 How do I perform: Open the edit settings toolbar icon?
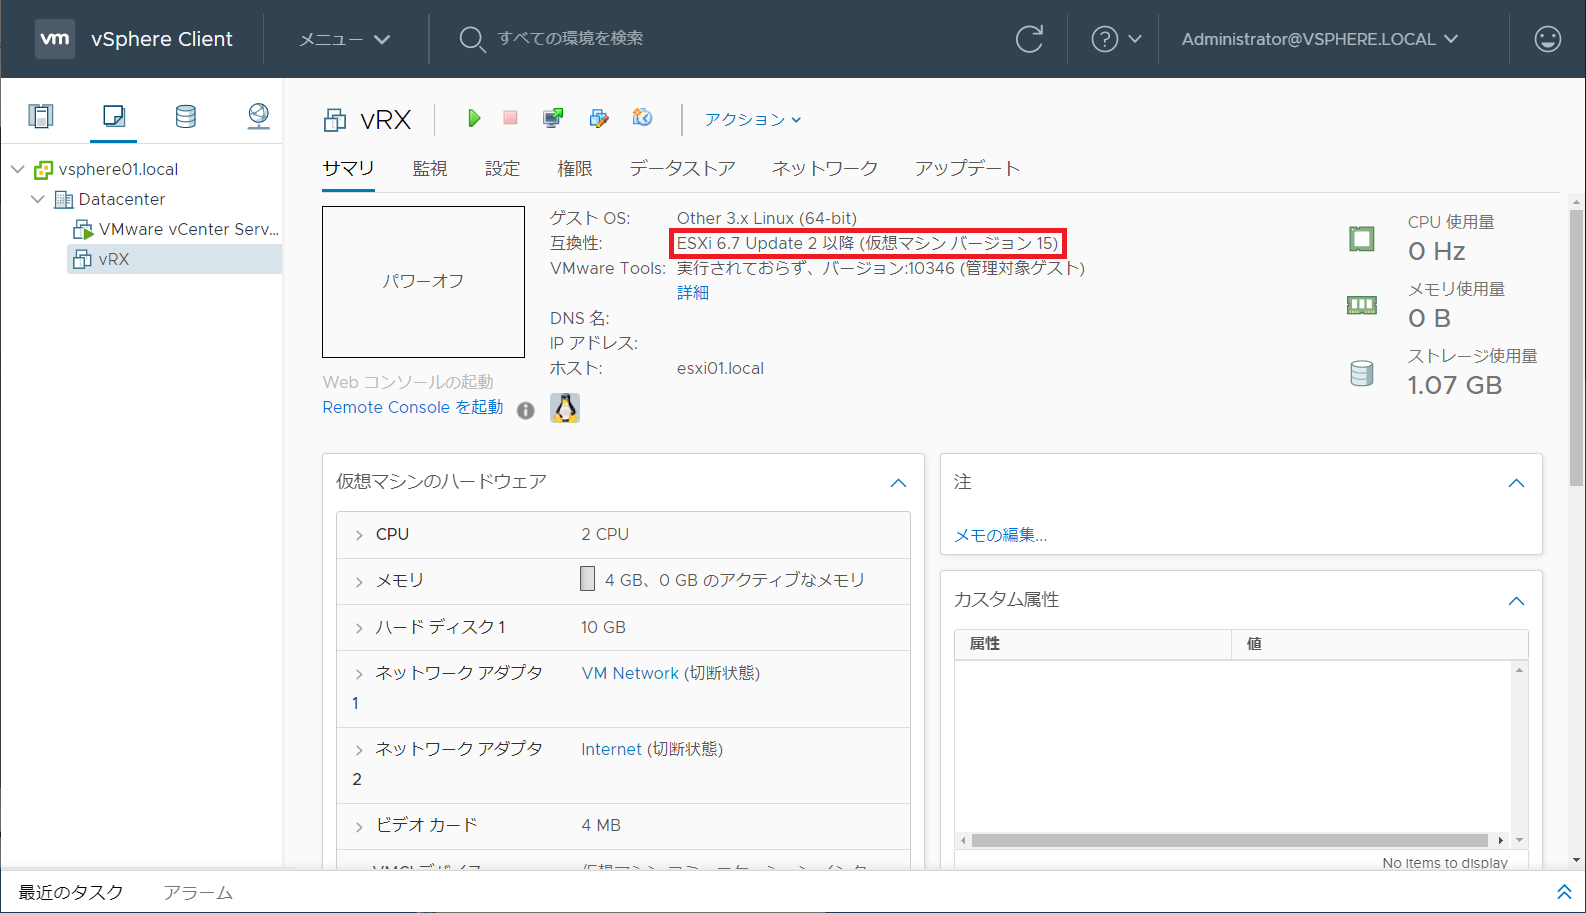pos(599,118)
